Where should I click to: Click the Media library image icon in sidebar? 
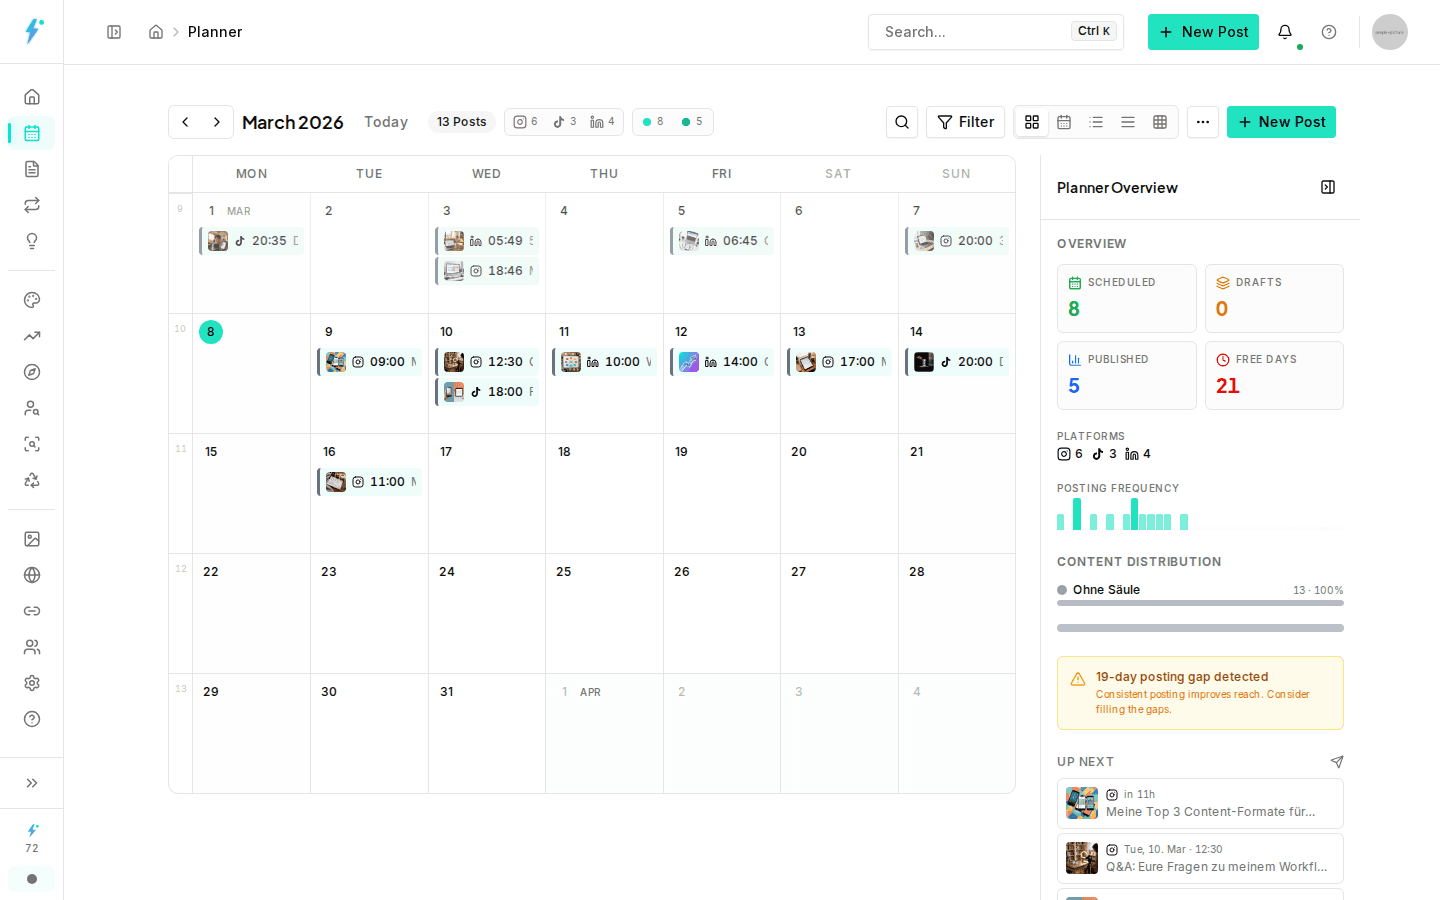[x=31, y=538]
